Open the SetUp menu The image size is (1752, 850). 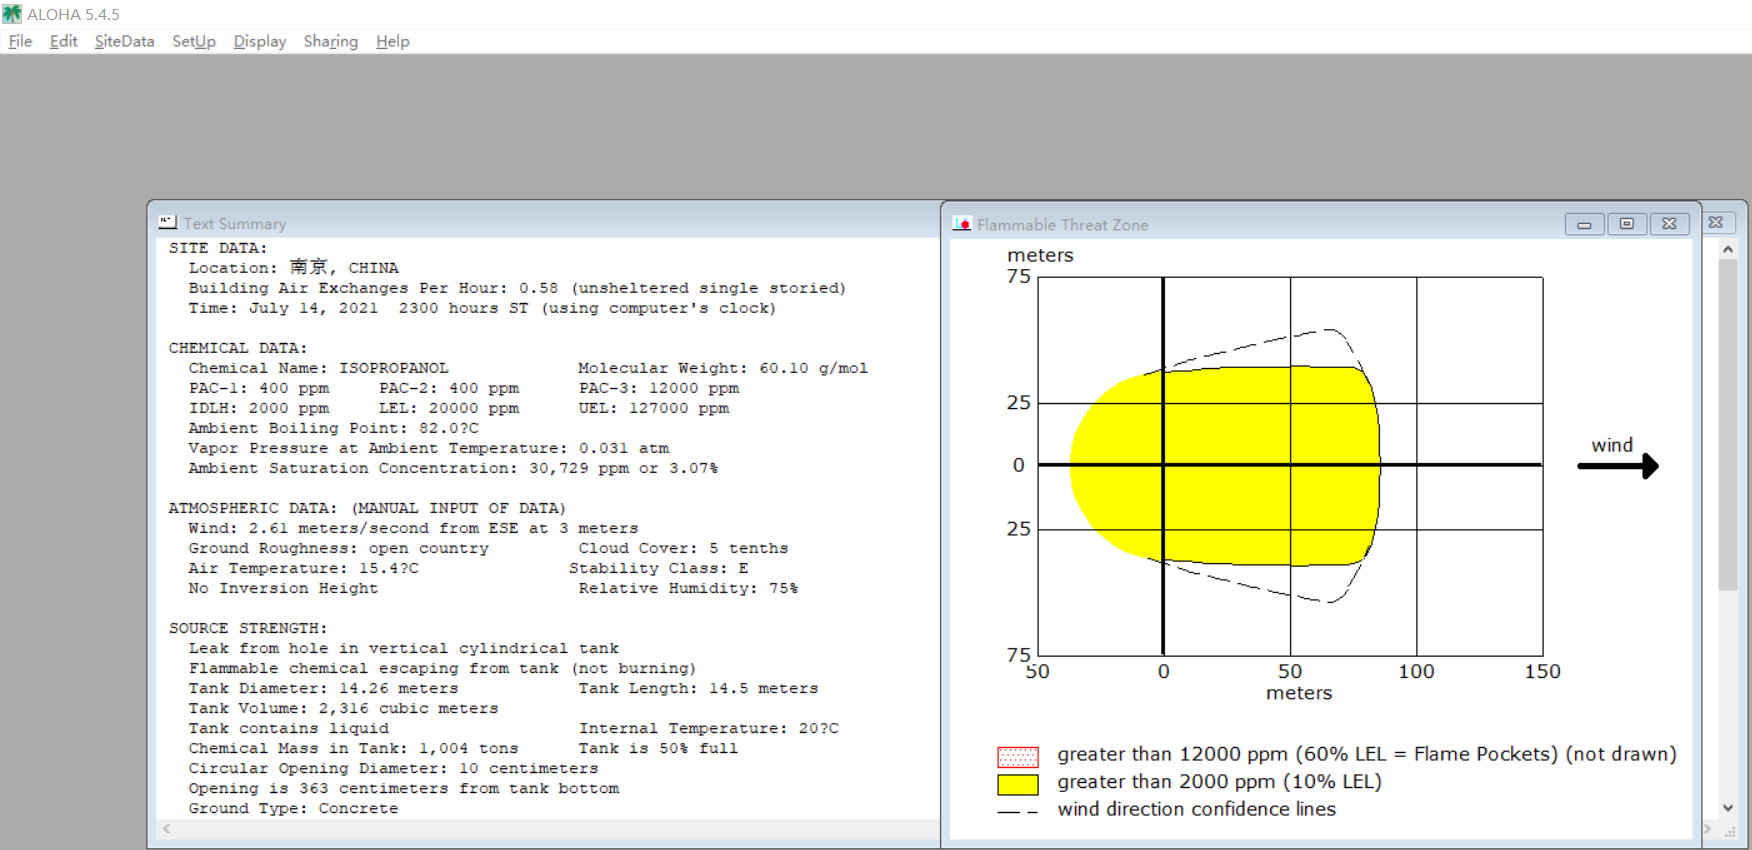194,41
